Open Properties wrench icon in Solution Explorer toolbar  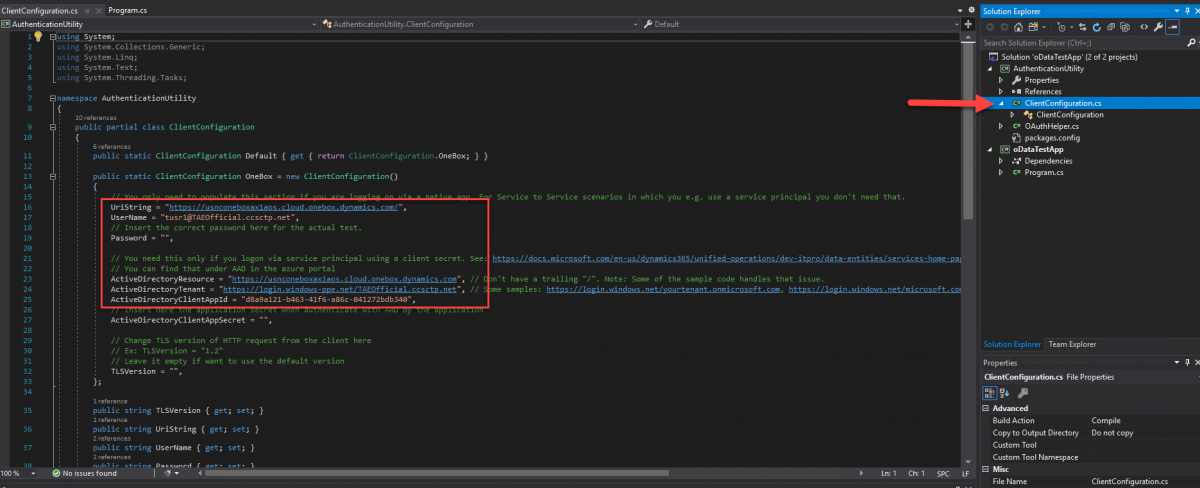[x=1158, y=27]
